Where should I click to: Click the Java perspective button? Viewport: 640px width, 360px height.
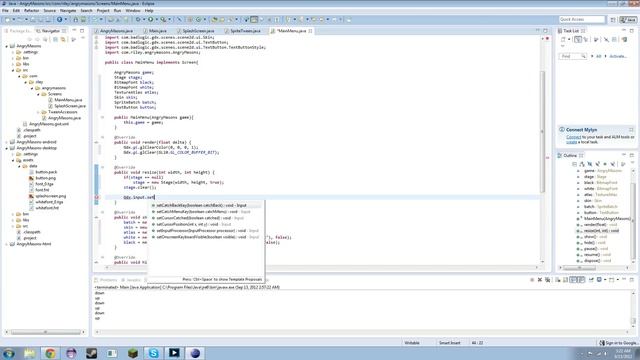pos(628,20)
